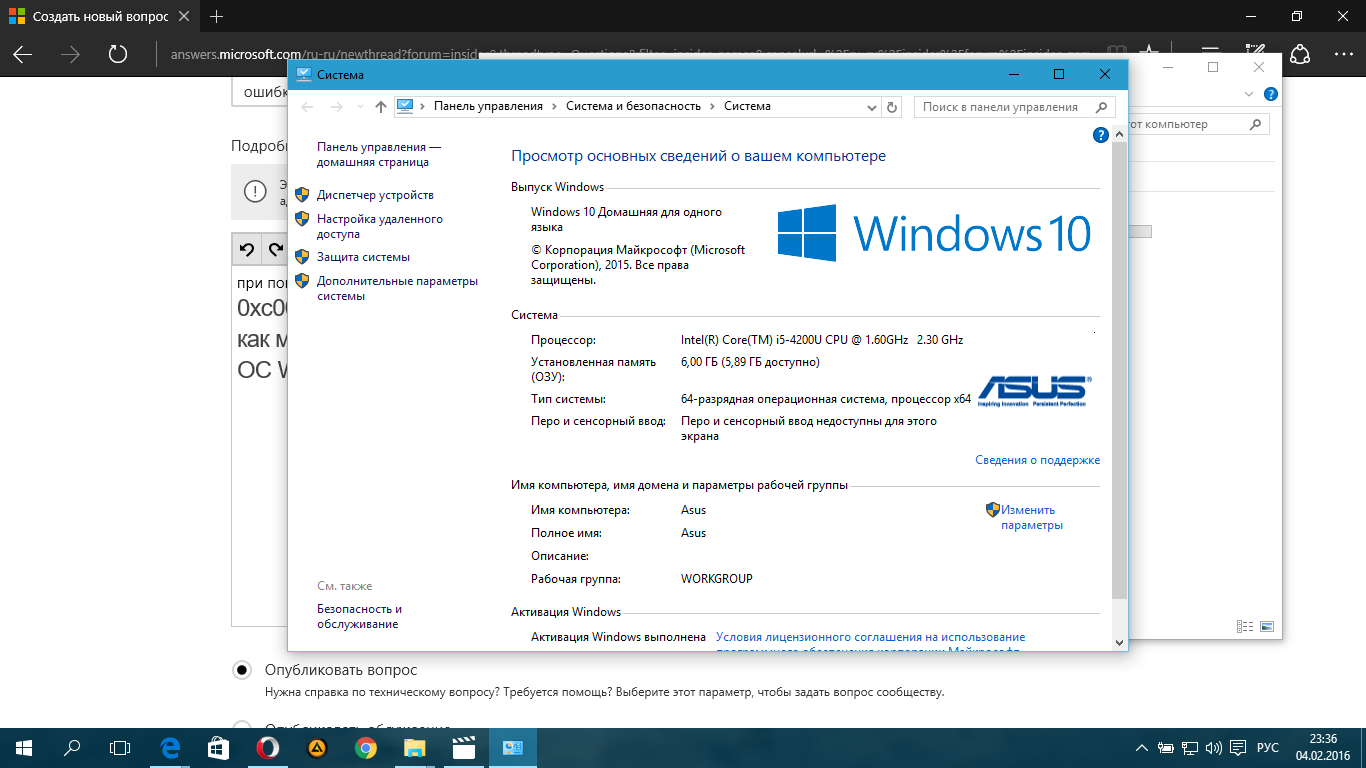Open Edge from taskbar

click(169, 747)
